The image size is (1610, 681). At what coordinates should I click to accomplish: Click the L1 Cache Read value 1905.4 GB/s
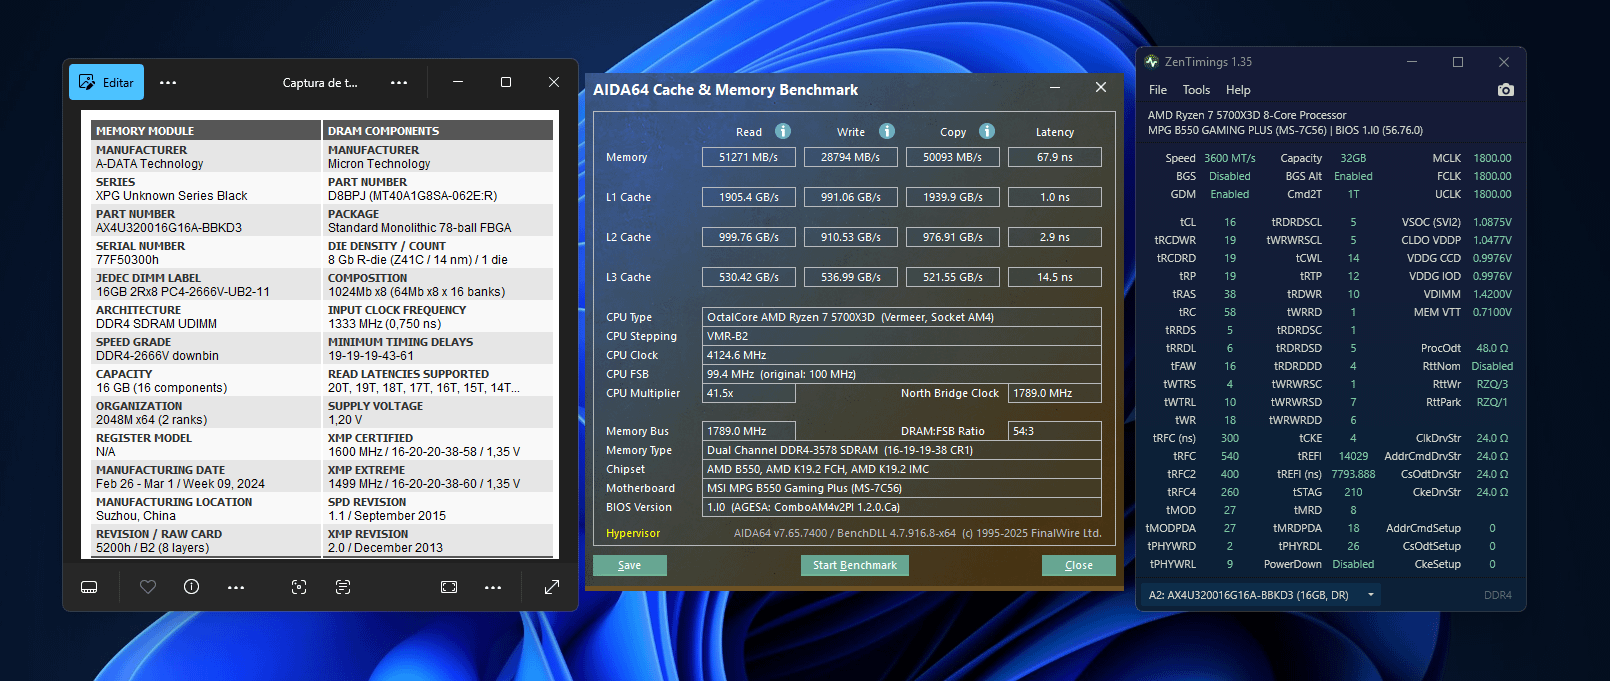point(749,197)
